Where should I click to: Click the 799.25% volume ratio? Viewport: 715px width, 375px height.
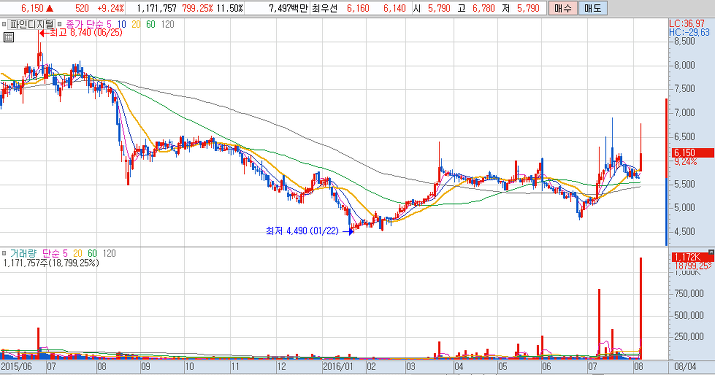point(198,8)
